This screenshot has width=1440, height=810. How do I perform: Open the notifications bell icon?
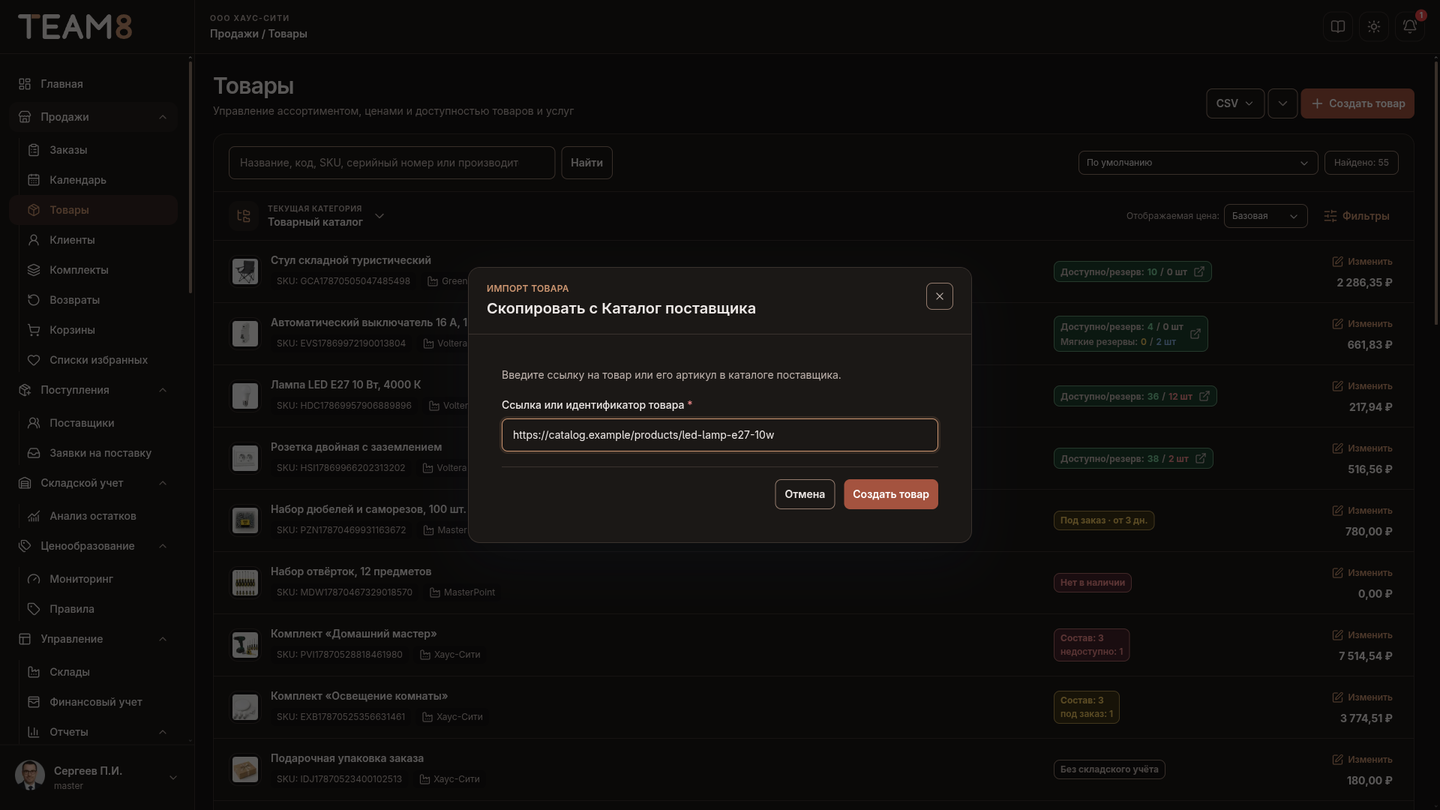[1410, 26]
